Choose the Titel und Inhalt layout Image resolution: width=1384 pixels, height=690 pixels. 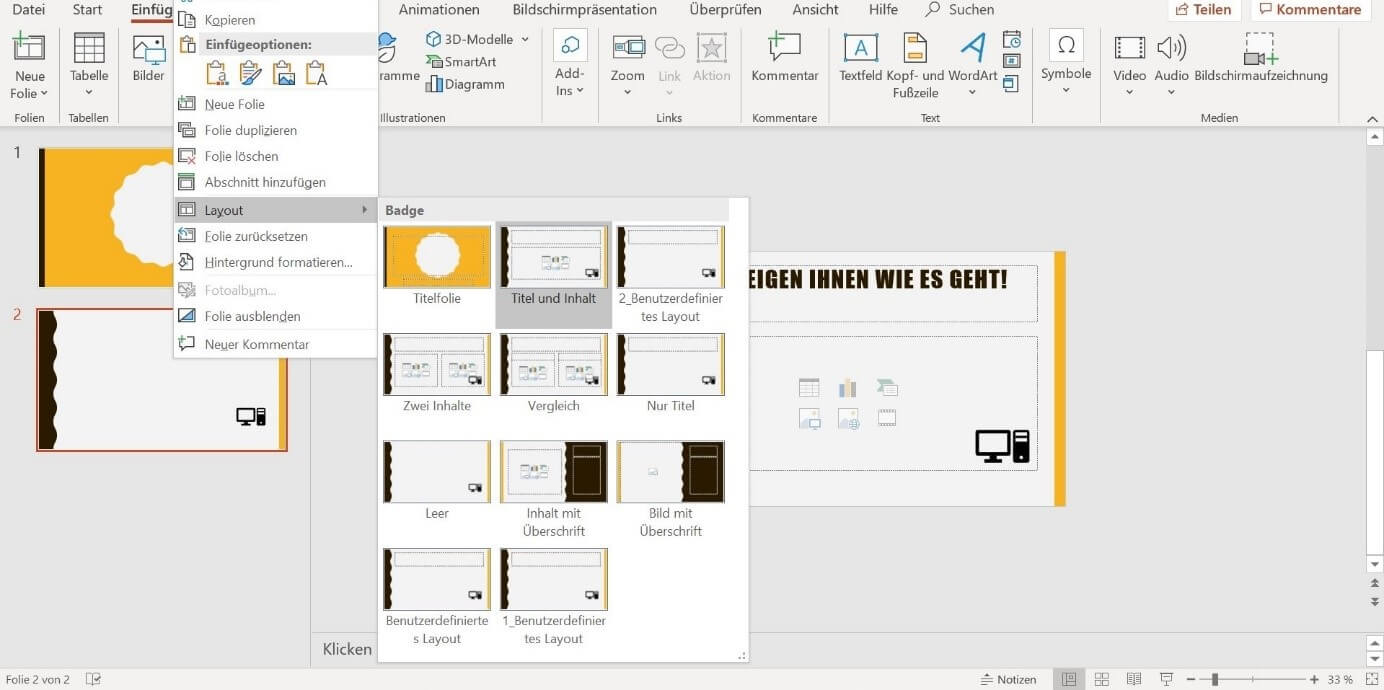click(x=554, y=274)
